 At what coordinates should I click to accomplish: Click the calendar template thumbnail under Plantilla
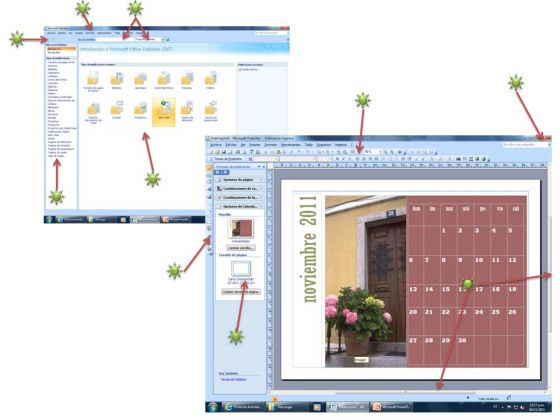[x=241, y=228]
